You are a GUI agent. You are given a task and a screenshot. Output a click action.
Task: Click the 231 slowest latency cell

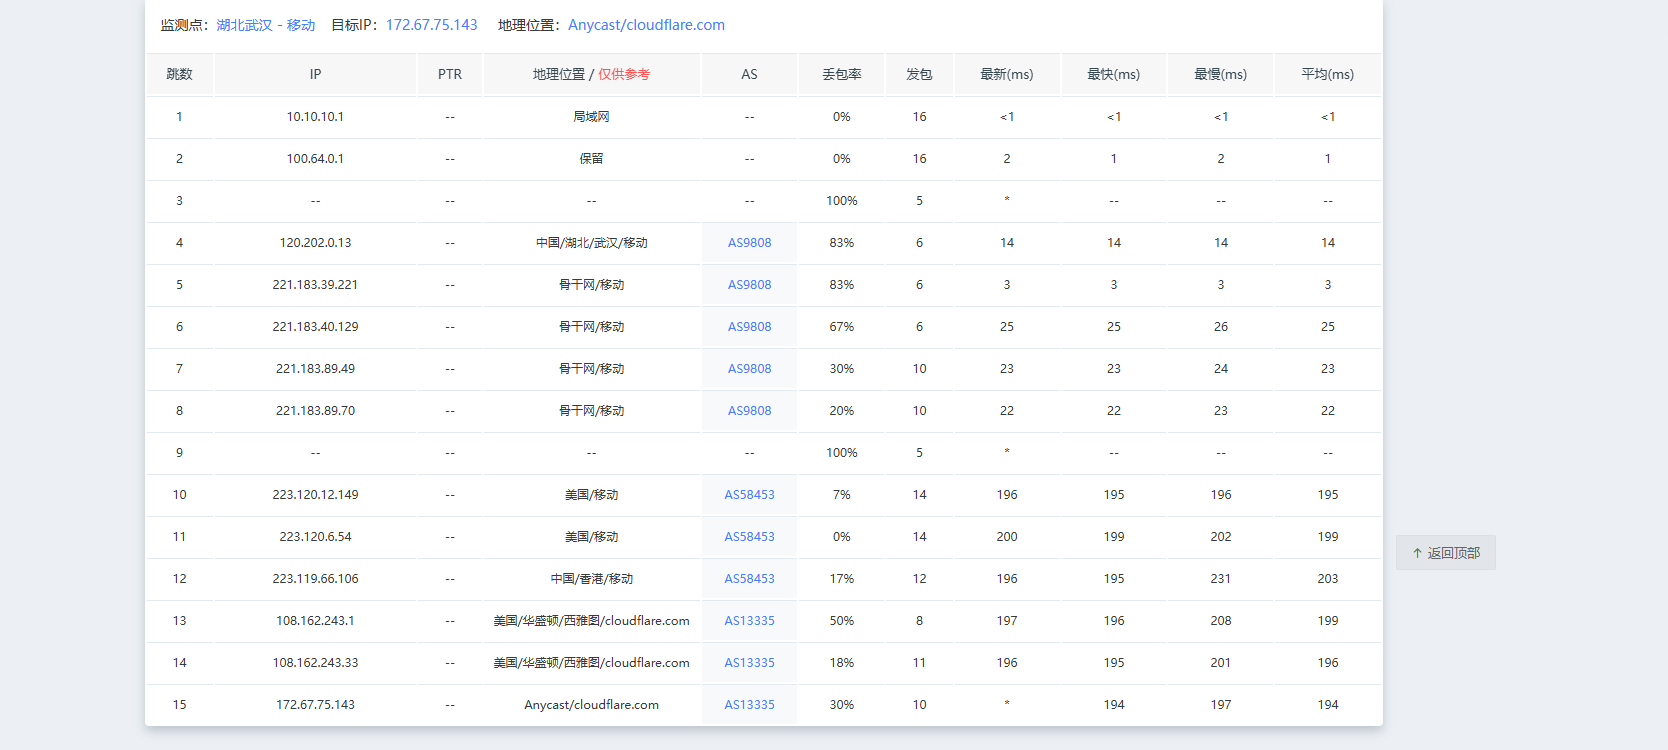click(x=1221, y=579)
